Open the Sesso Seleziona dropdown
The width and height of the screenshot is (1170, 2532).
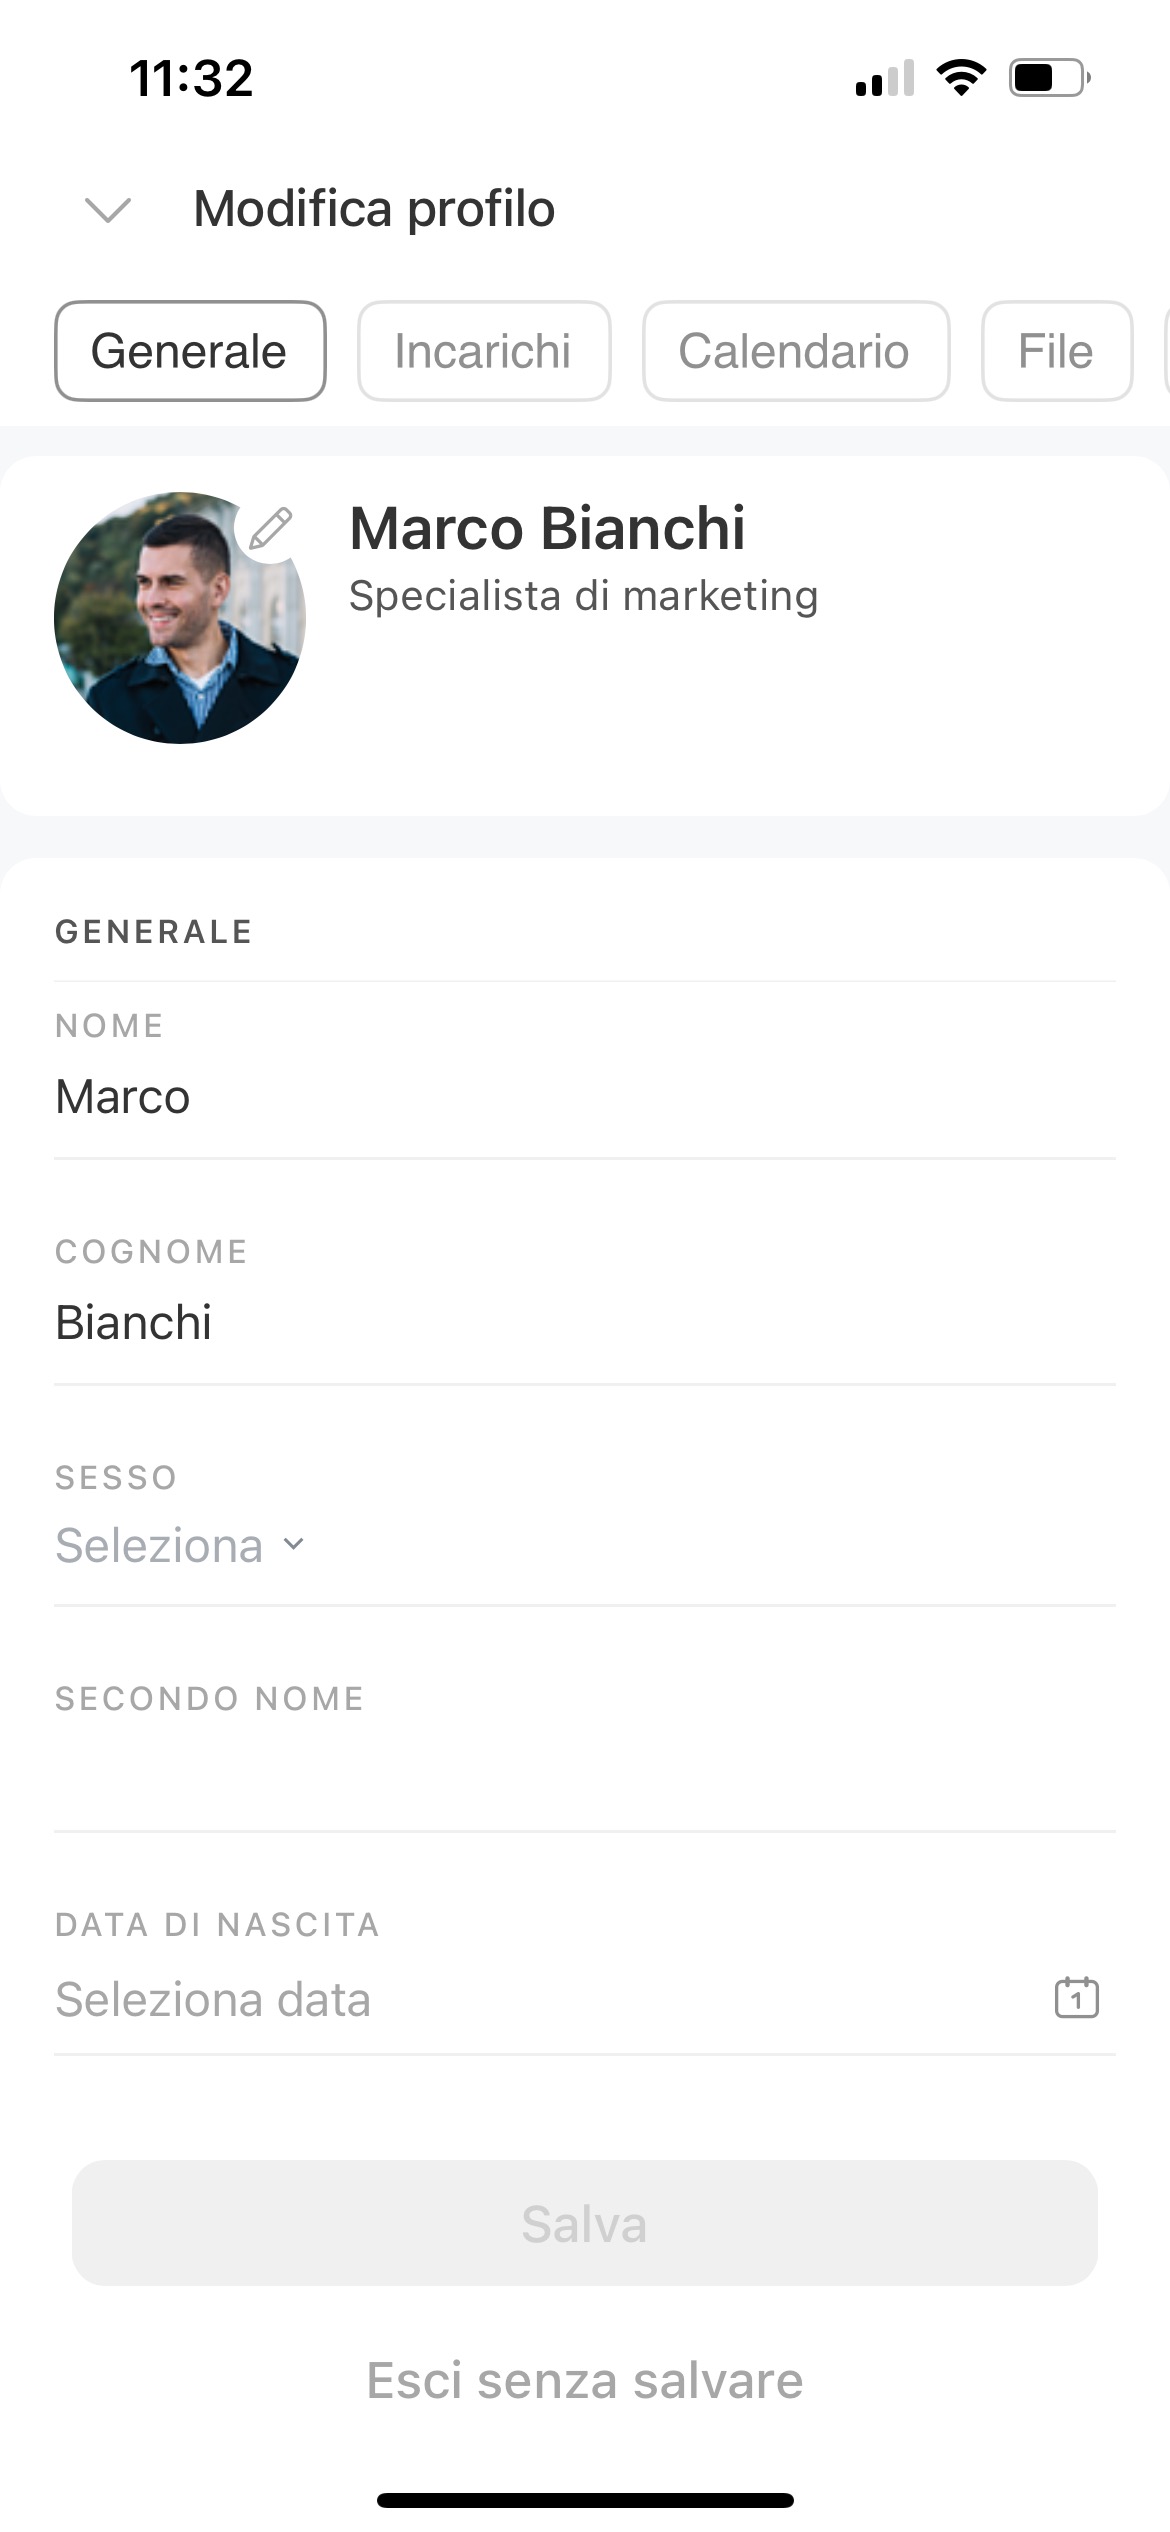(x=180, y=1545)
